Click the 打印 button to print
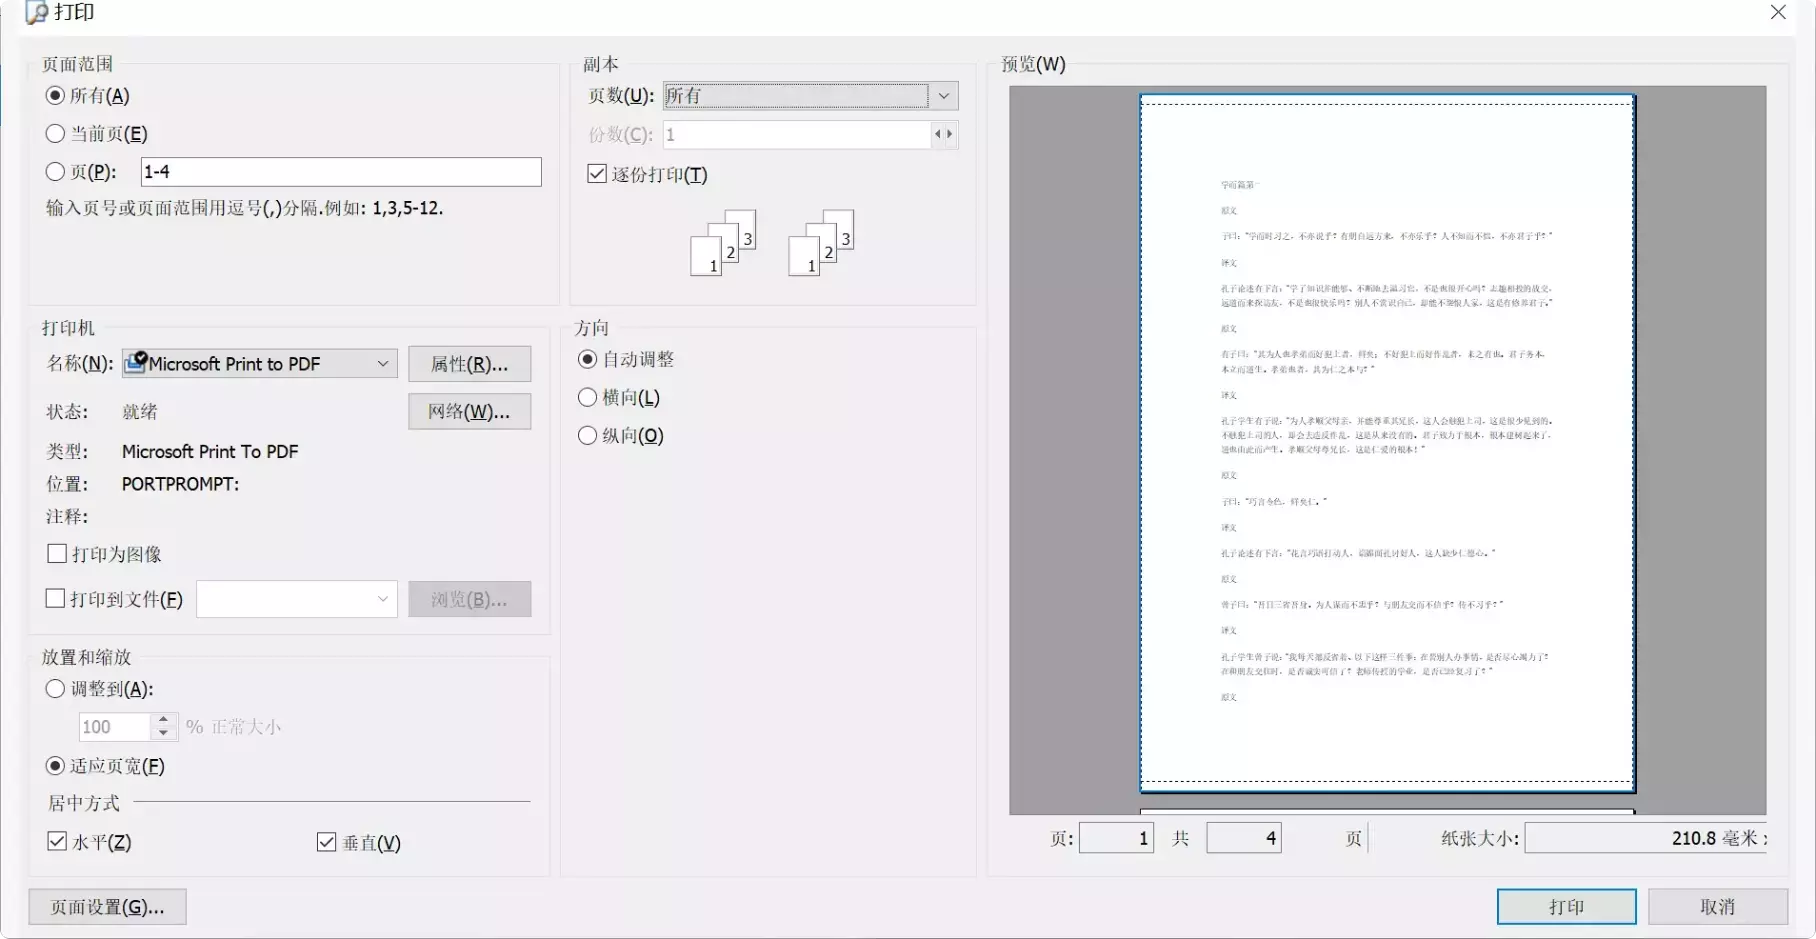The height and width of the screenshot is (939, 1816). 1565,906
